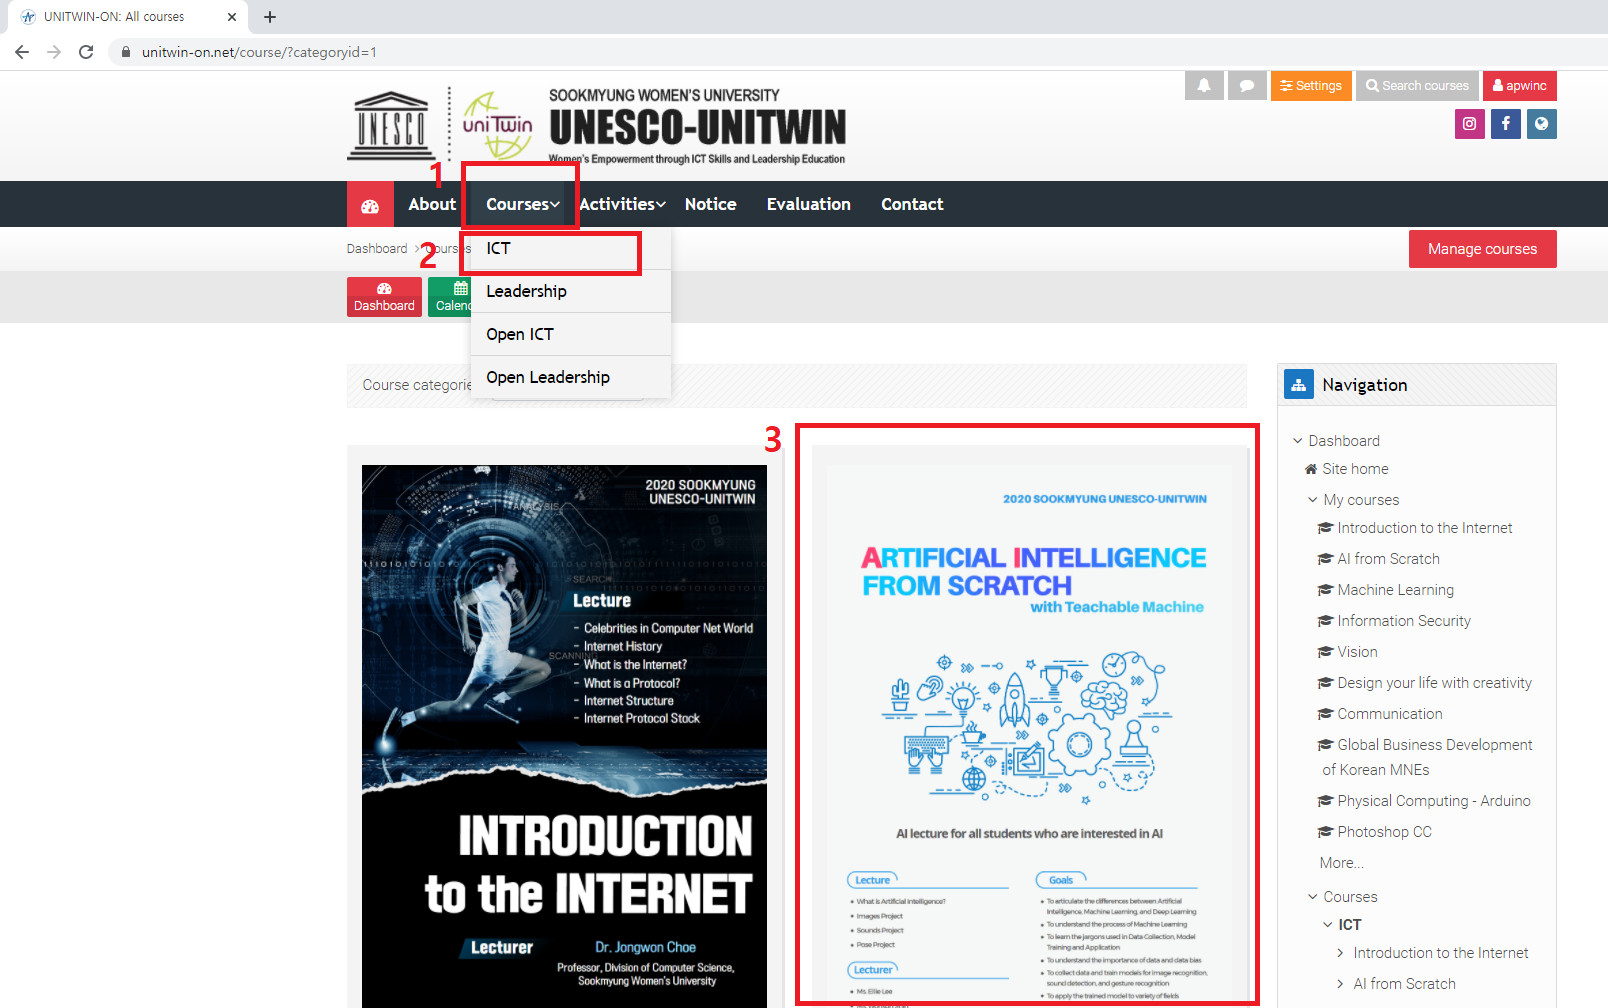Viewport: 1608px width, 1008px height.
Task: Open the Evaluation menu item
Action: click(808, 204)
